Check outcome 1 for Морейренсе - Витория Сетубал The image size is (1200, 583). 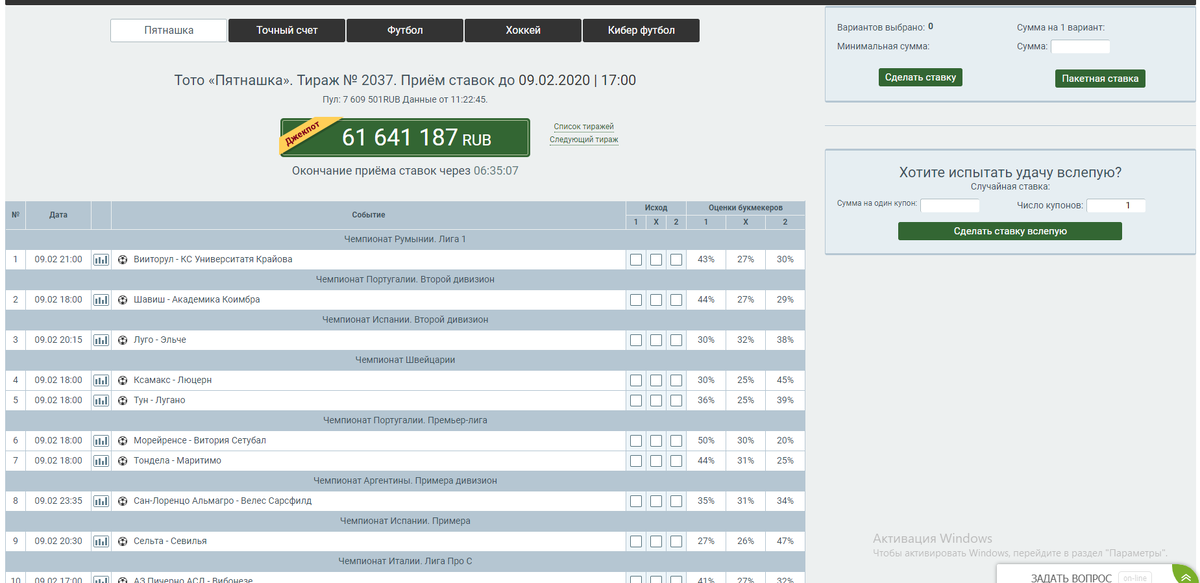click(636, 441)
